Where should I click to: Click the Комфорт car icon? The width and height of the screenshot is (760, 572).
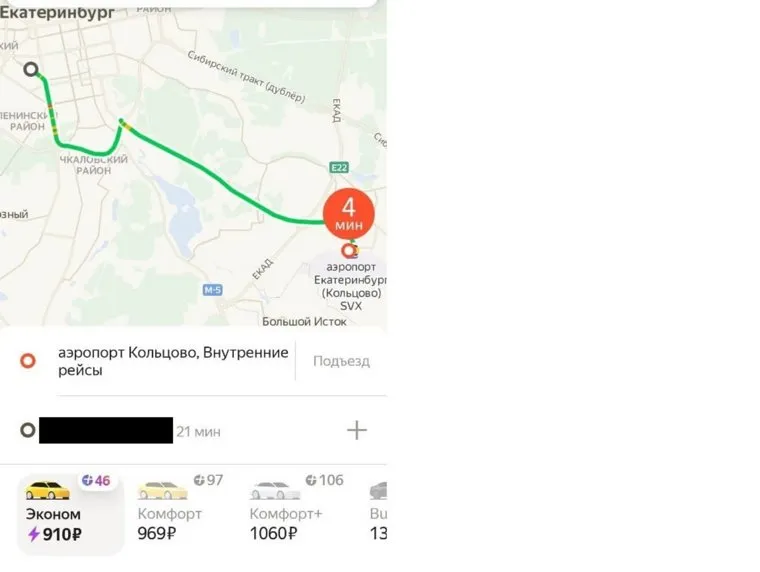coord(162,491)
